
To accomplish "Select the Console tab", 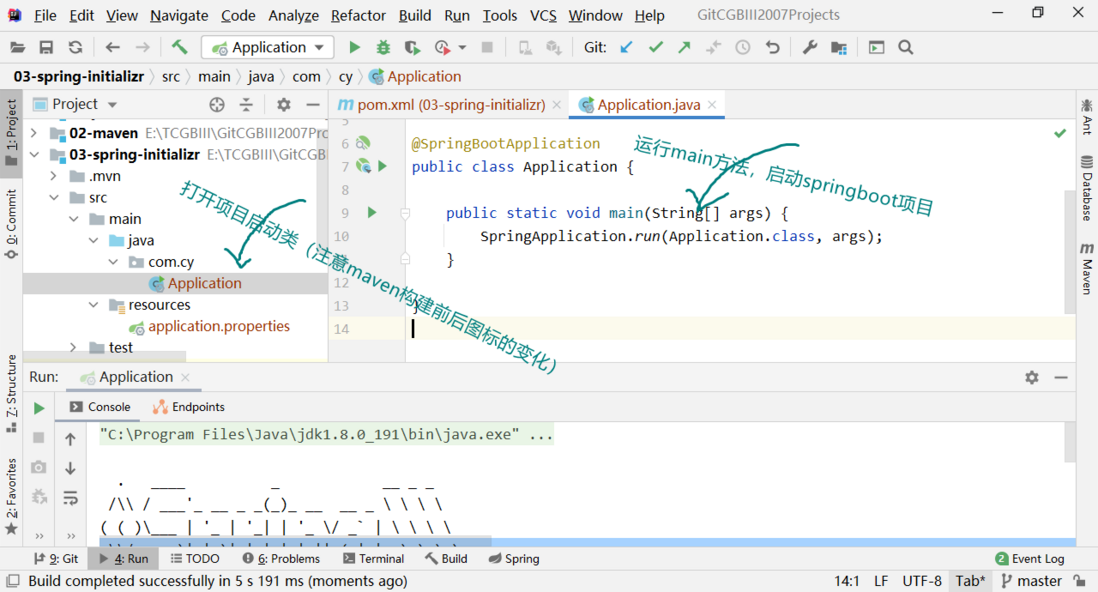I will click(x=100, y=407).
